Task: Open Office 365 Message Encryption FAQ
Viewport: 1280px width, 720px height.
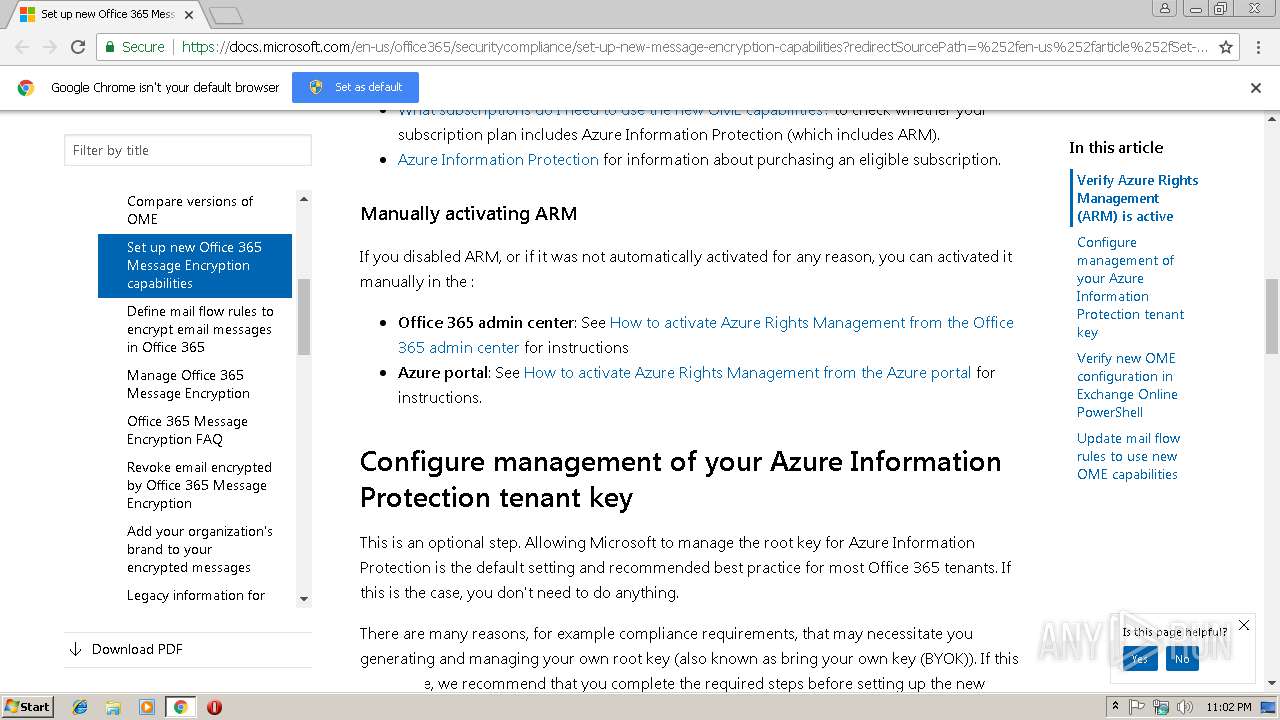Action: click(187, 430)
